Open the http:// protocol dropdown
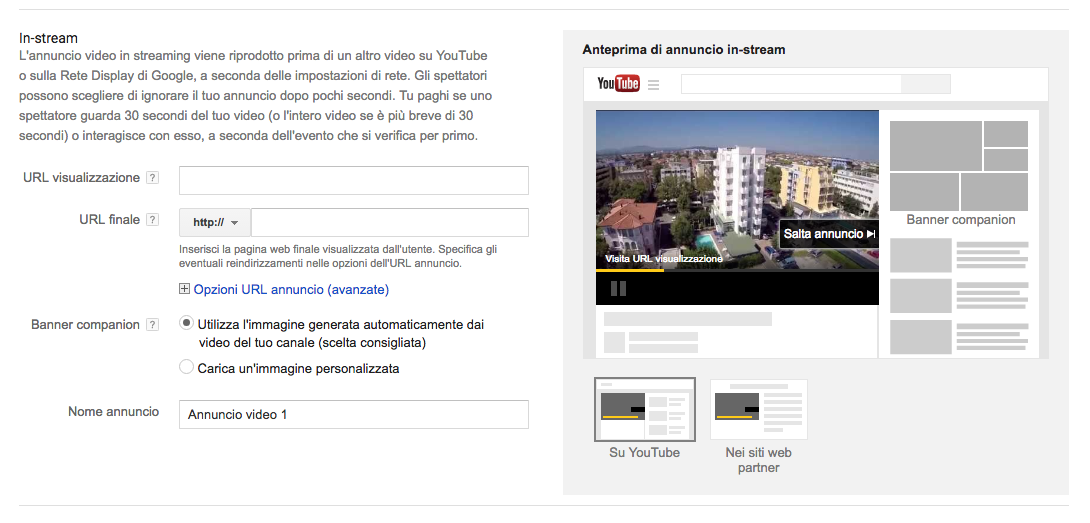The height and width of the screenshot is (523, 1090). click(x=215, y=223)
